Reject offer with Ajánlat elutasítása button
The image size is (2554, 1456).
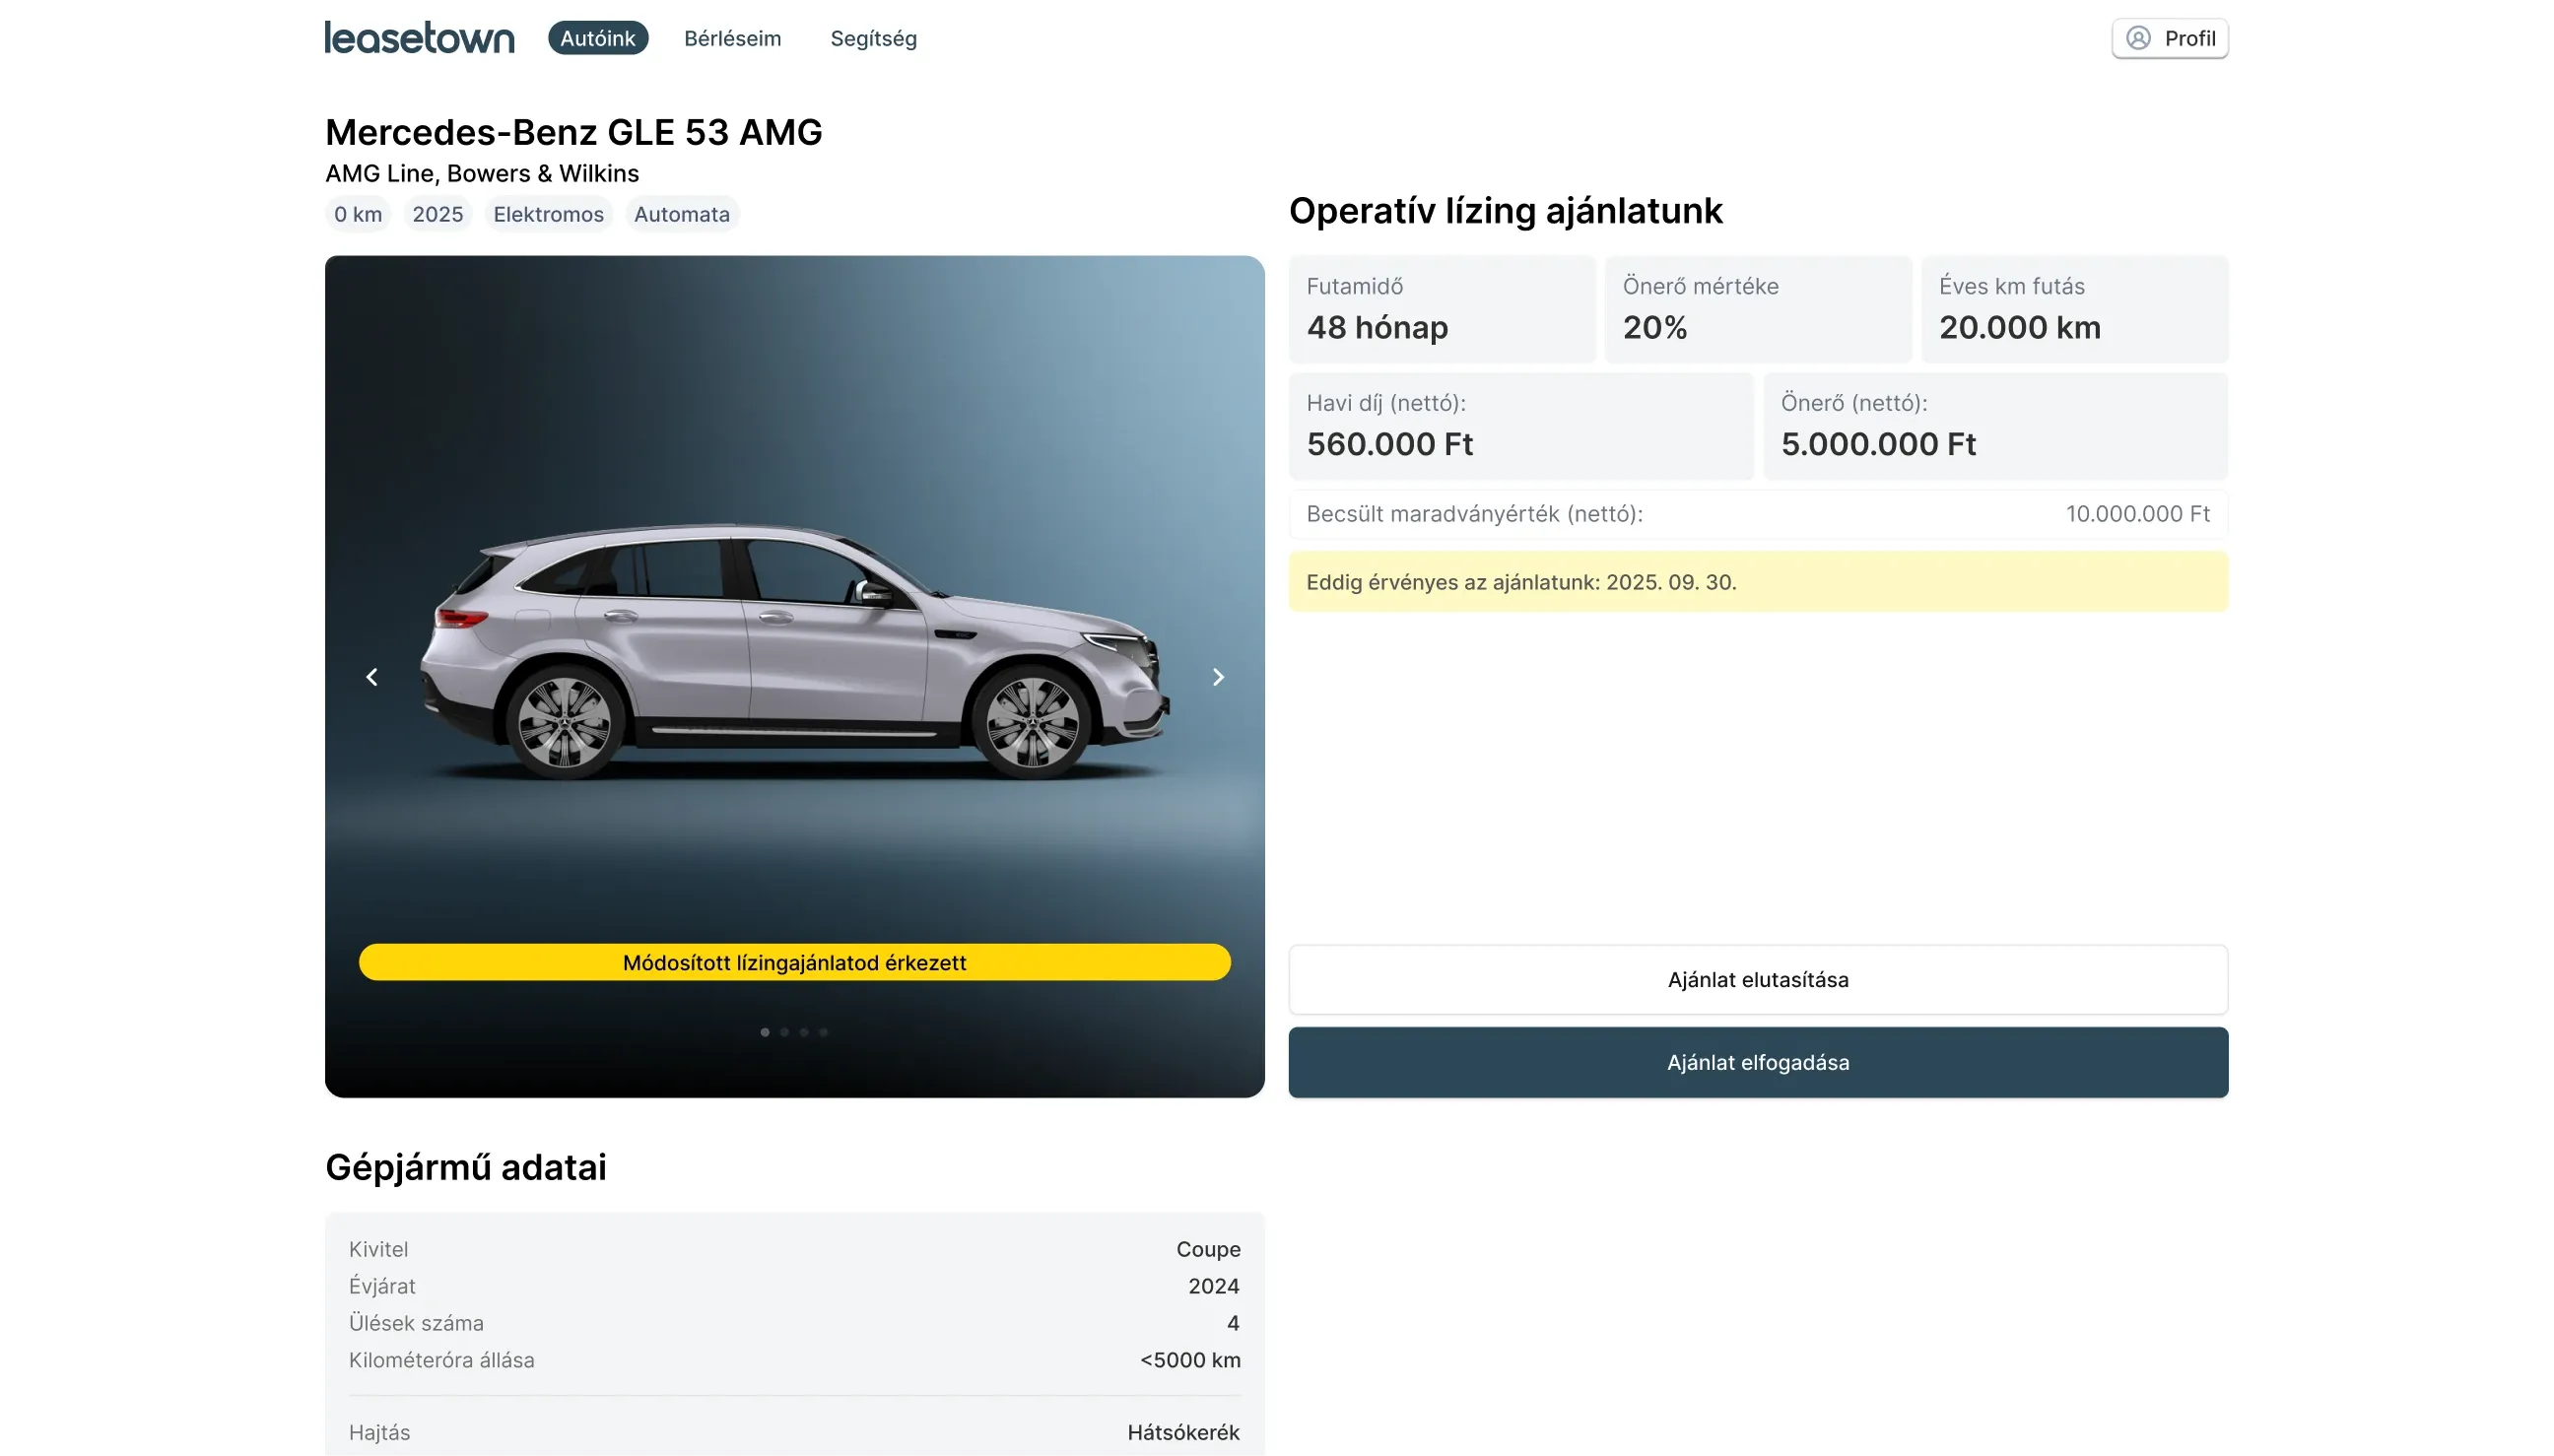click(1757, 979)
